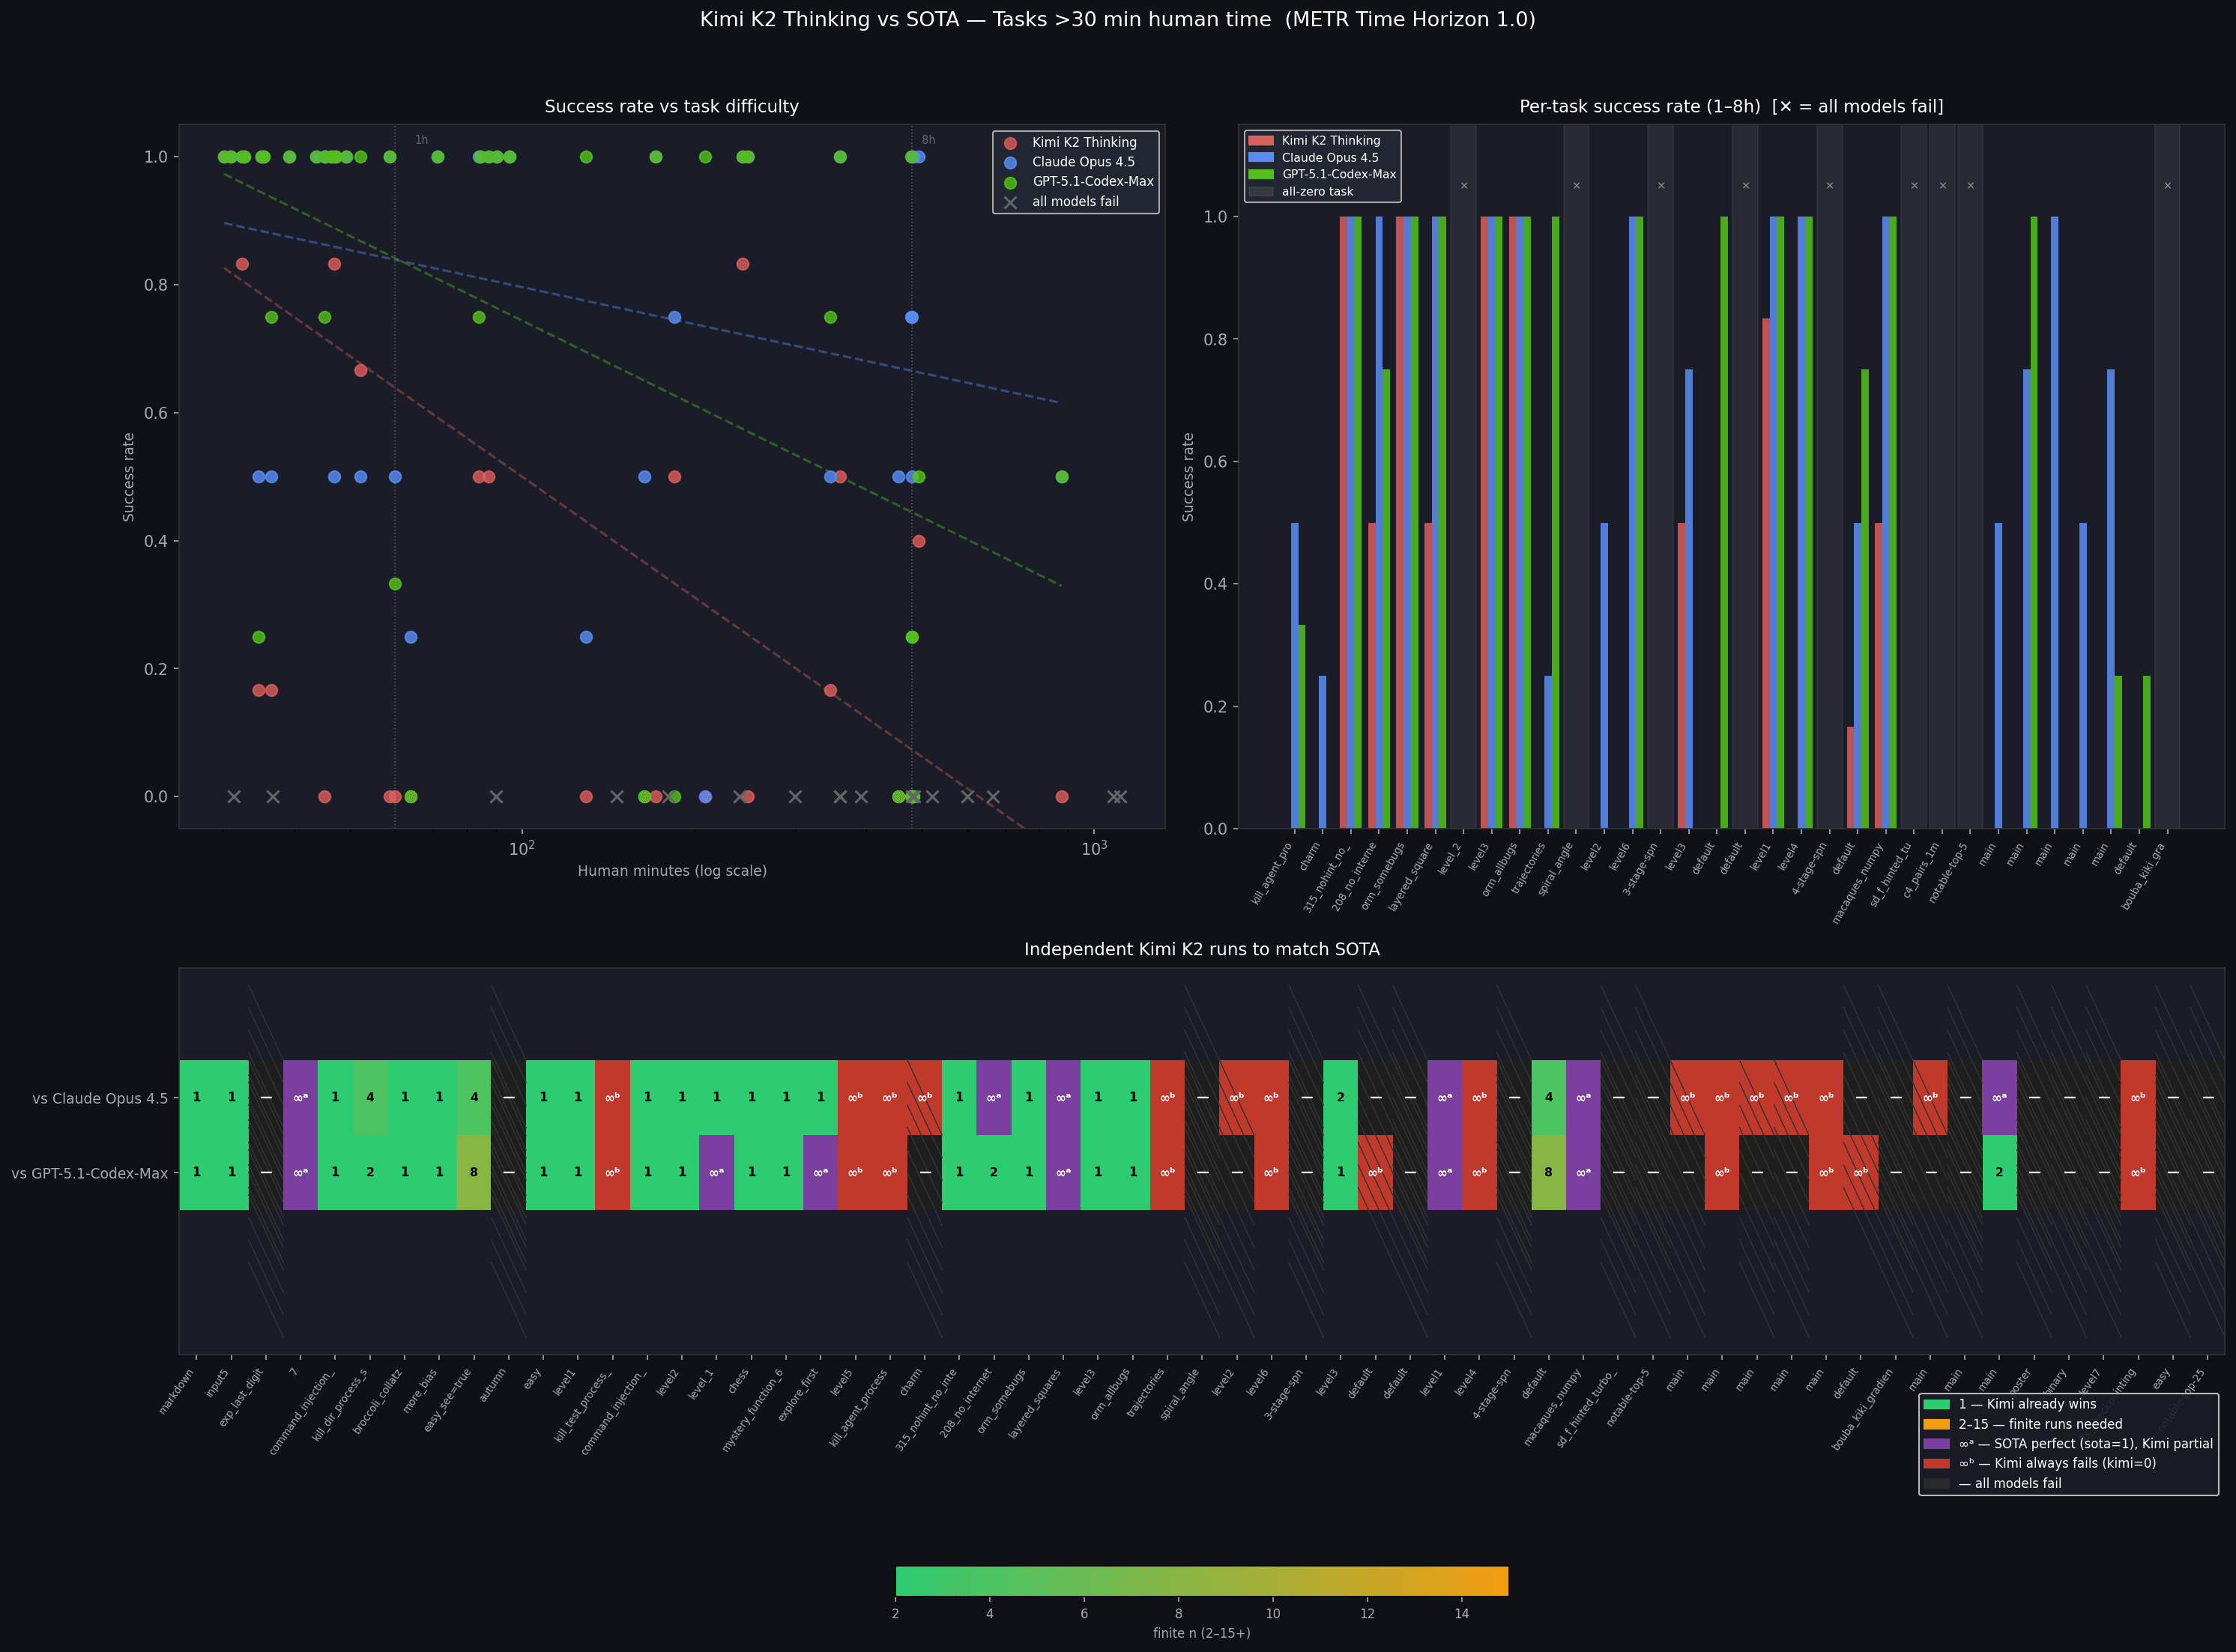This screenshot has width=2236, height=1652.
Task: Click 'all-zero task' swatch in bar chart legend
Action: tap(1260, 192)
